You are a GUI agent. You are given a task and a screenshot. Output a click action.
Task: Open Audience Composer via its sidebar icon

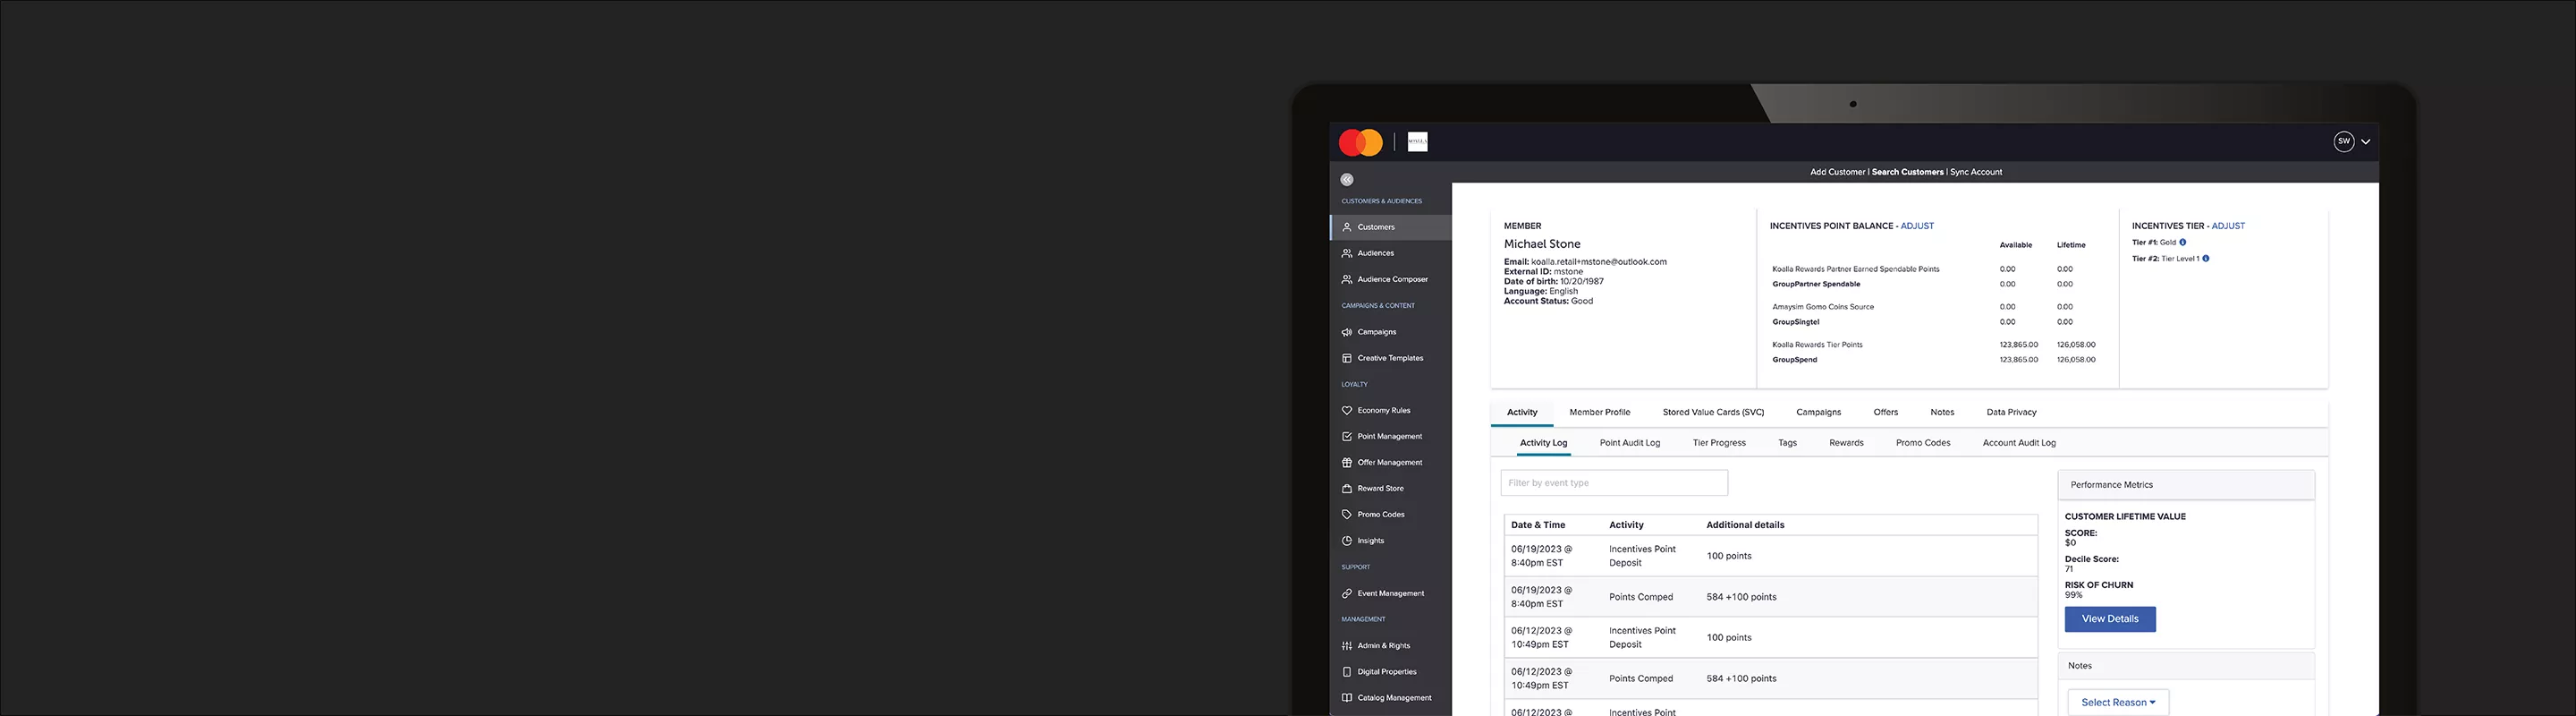[x=1347, y=280]
